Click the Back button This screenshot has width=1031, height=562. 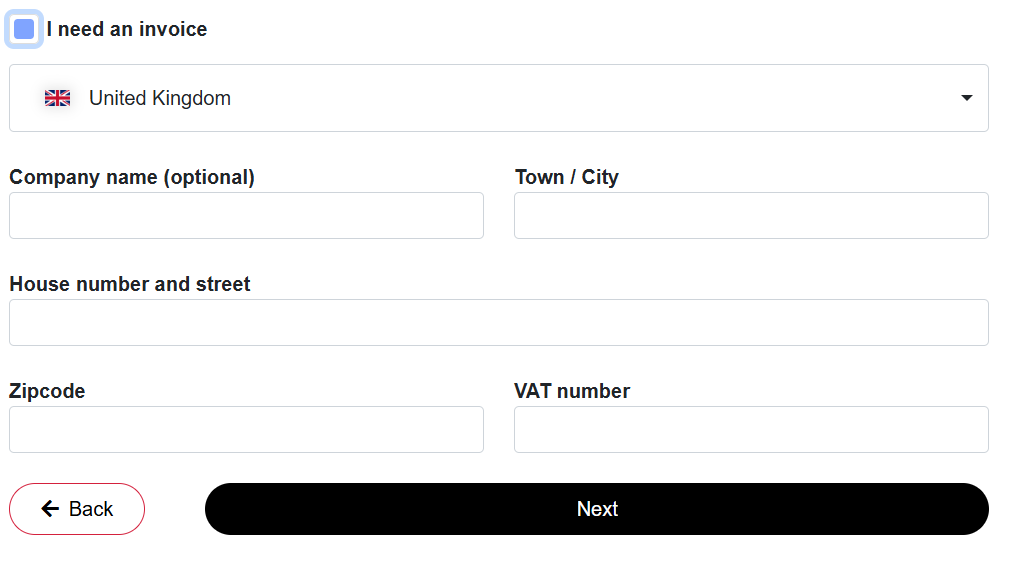[x=77, y=509]
